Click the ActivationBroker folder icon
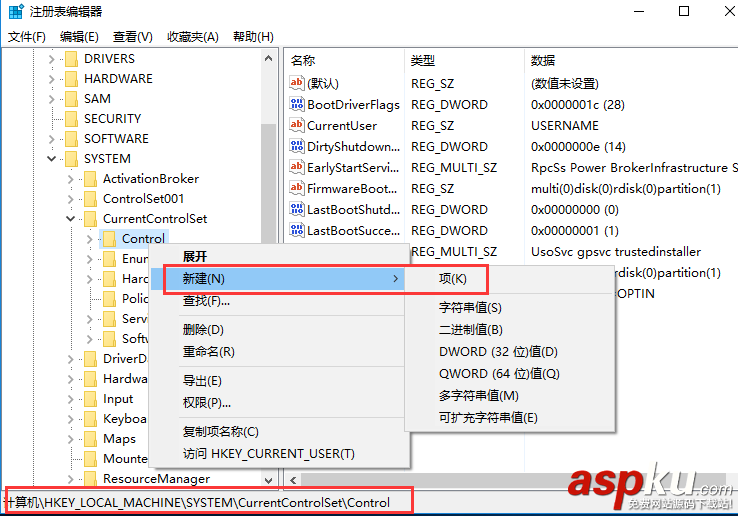 click(x=90, y=179)
